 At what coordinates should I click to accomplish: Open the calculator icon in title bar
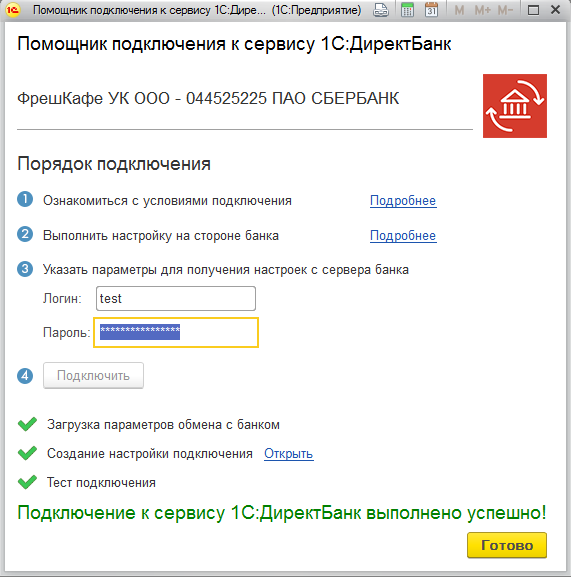[407, 10]
